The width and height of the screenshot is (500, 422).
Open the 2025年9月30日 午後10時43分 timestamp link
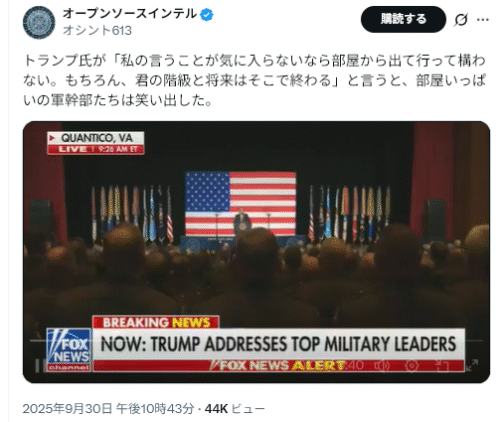[109, 408]
